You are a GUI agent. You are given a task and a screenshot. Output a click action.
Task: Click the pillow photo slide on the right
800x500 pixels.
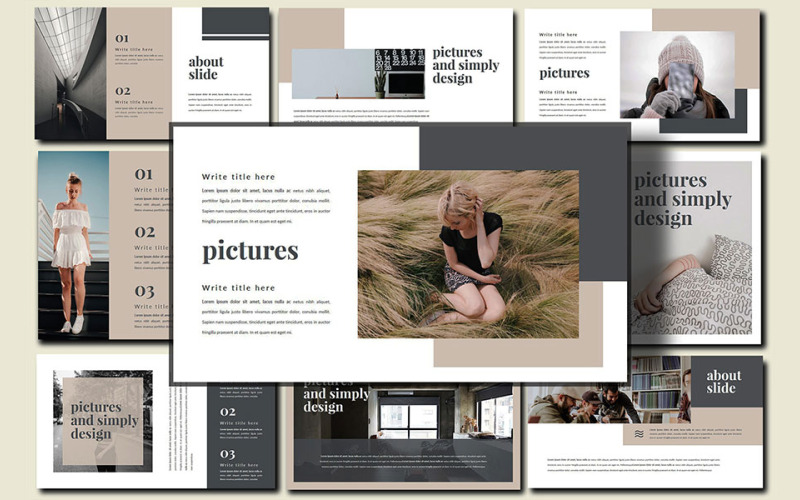point(695,247)
